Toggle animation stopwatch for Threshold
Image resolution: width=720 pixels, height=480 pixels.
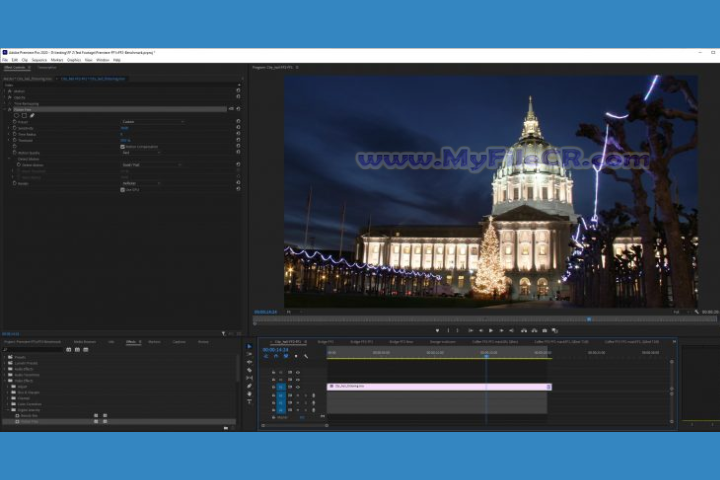[15, 140]
